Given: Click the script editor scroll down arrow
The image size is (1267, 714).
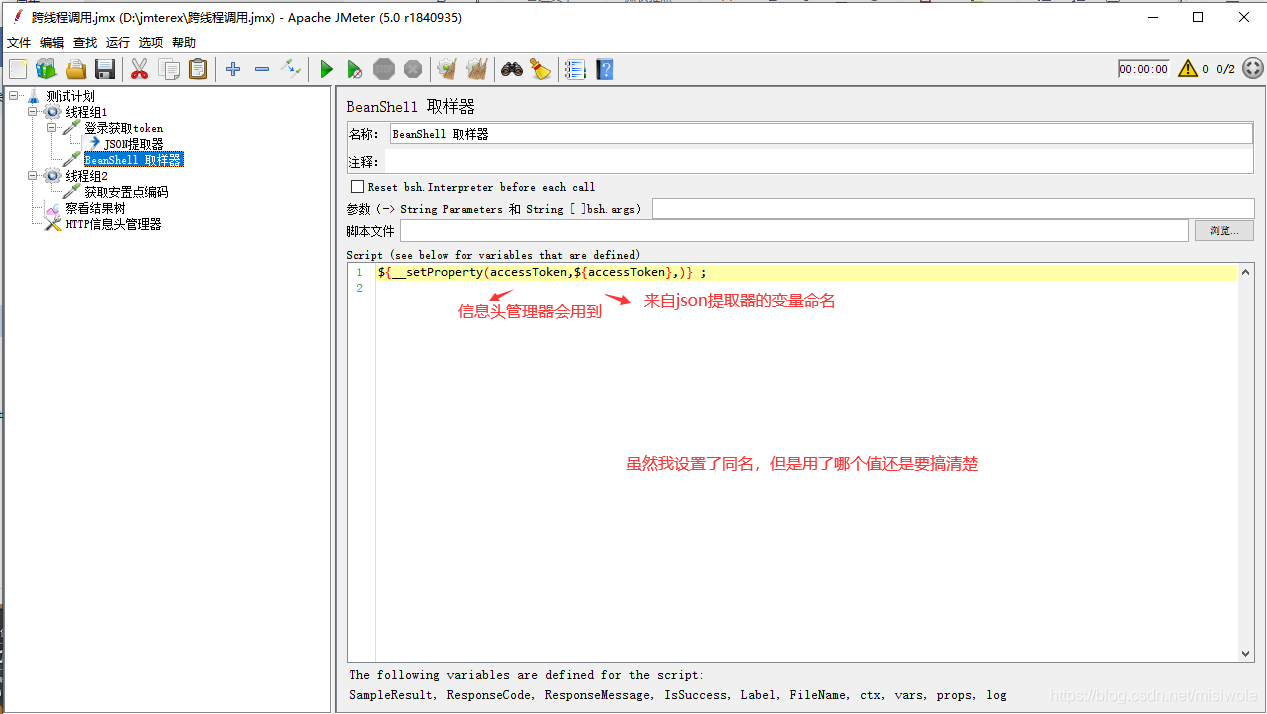Looking at the screenshot, I should [x=1246, y=654].
